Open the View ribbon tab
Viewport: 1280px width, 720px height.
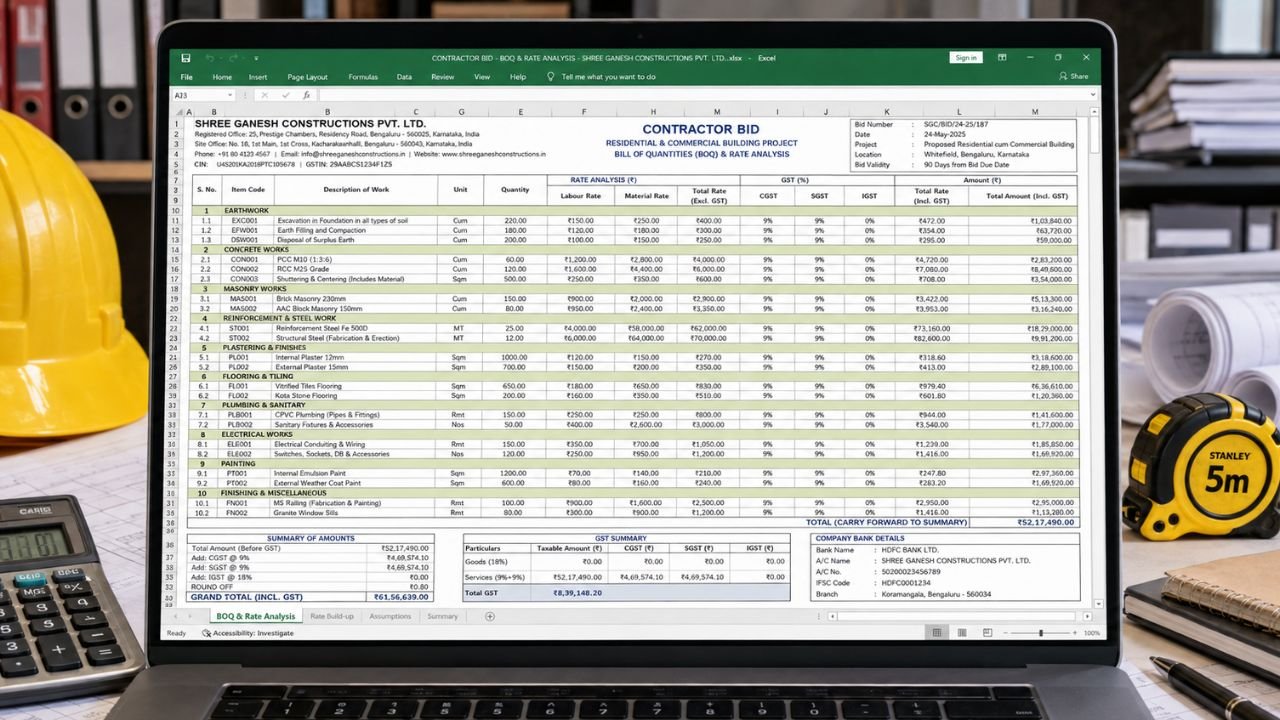click(482, 77)
